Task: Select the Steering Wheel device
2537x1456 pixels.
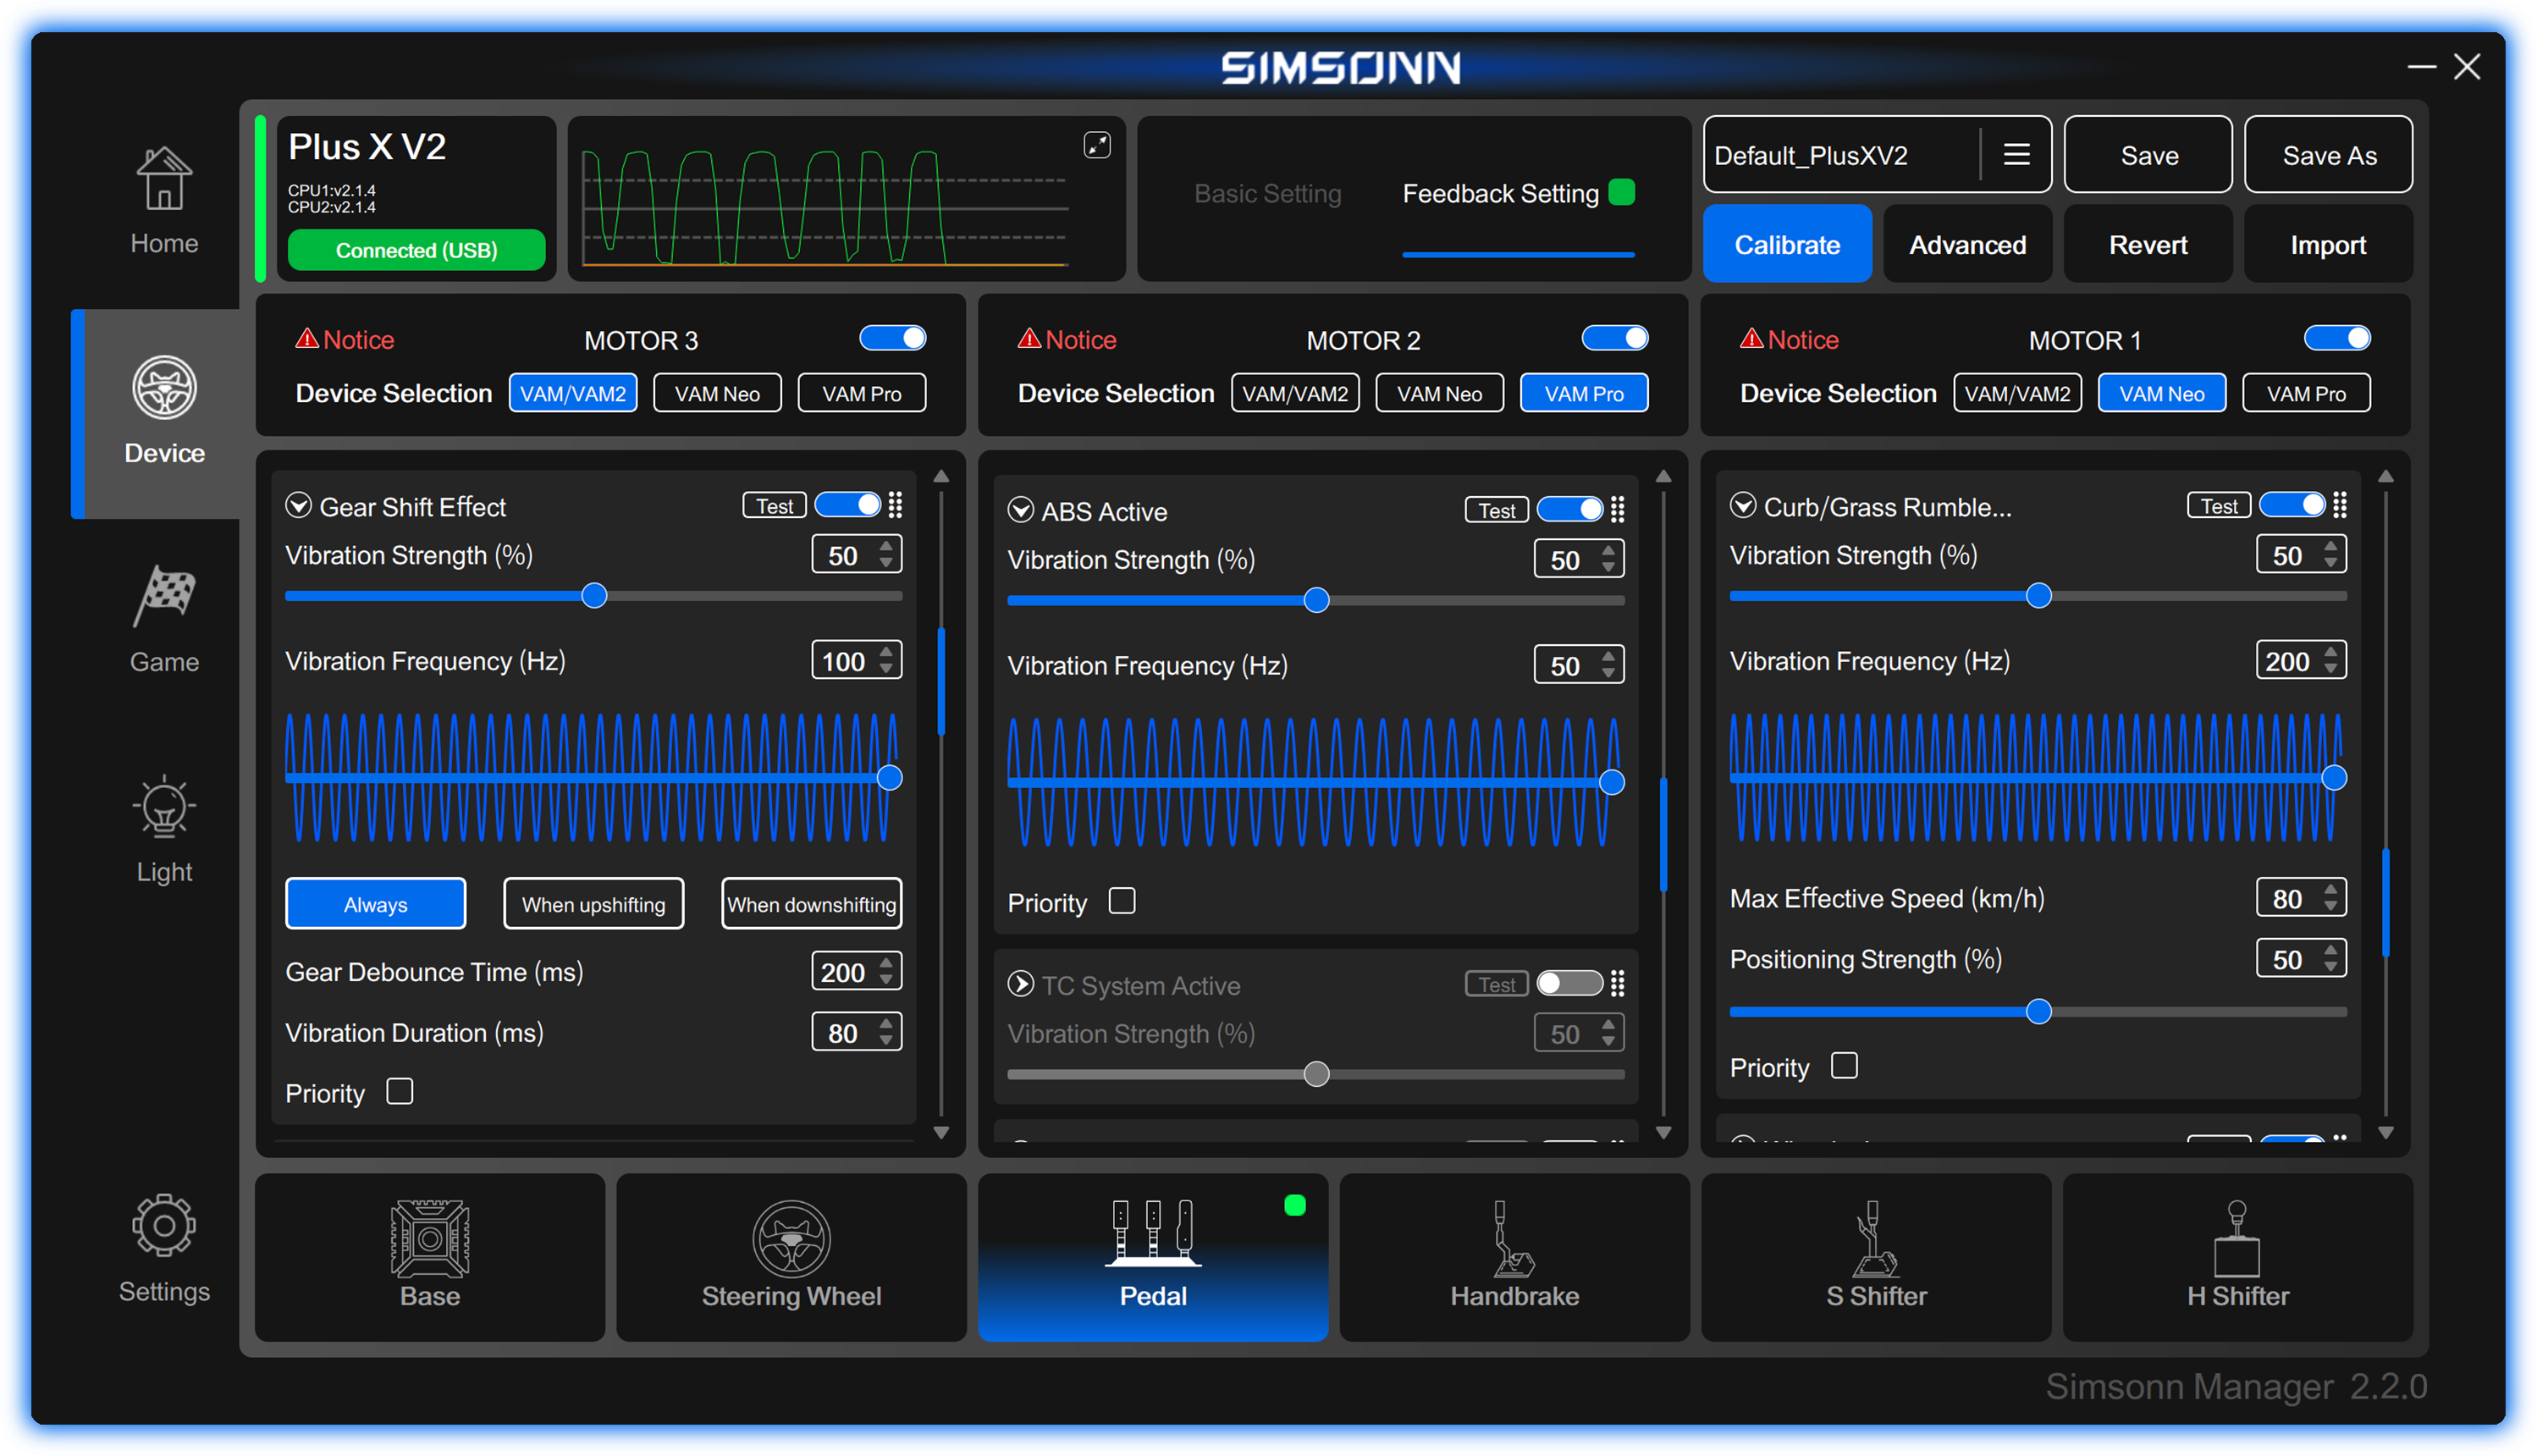Action: [791, 1256]
